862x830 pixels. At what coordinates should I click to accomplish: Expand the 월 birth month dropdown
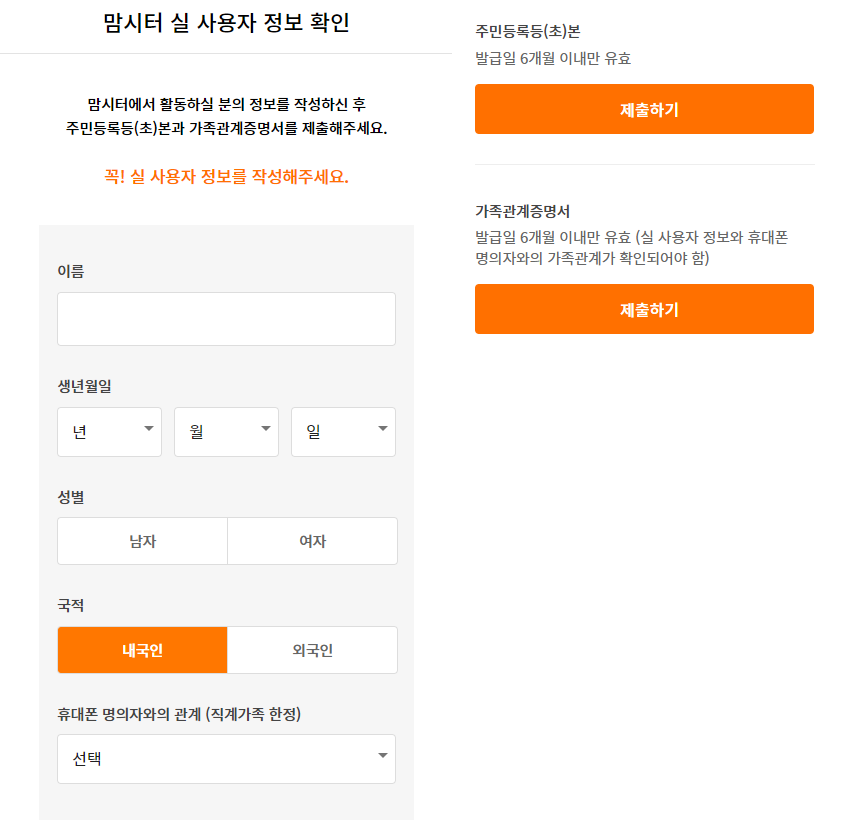tap(226, 432)
